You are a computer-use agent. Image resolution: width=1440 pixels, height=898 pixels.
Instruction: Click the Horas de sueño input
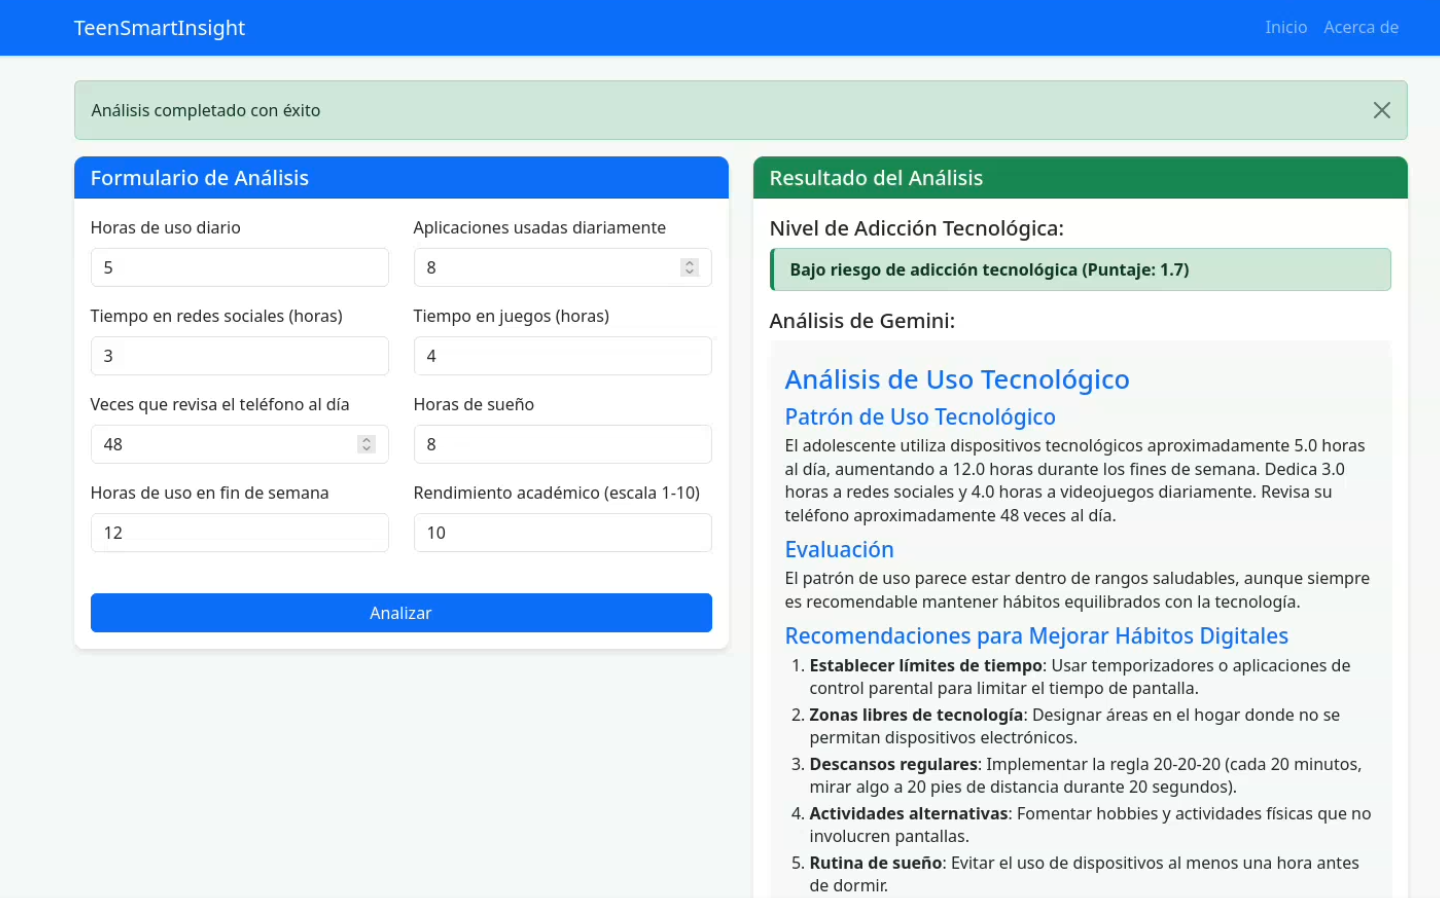tap(562, 445)
